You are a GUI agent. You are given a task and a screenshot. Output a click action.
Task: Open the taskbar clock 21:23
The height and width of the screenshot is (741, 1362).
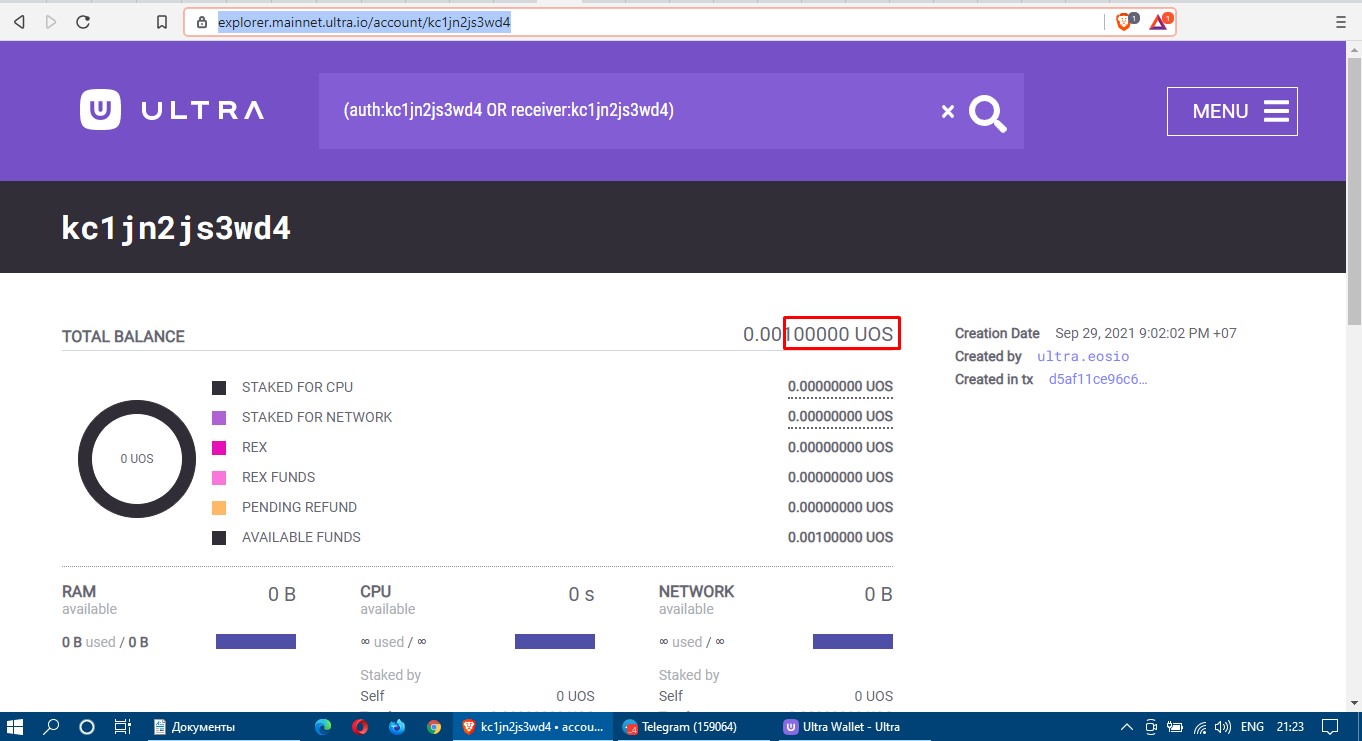[1290, 726]
